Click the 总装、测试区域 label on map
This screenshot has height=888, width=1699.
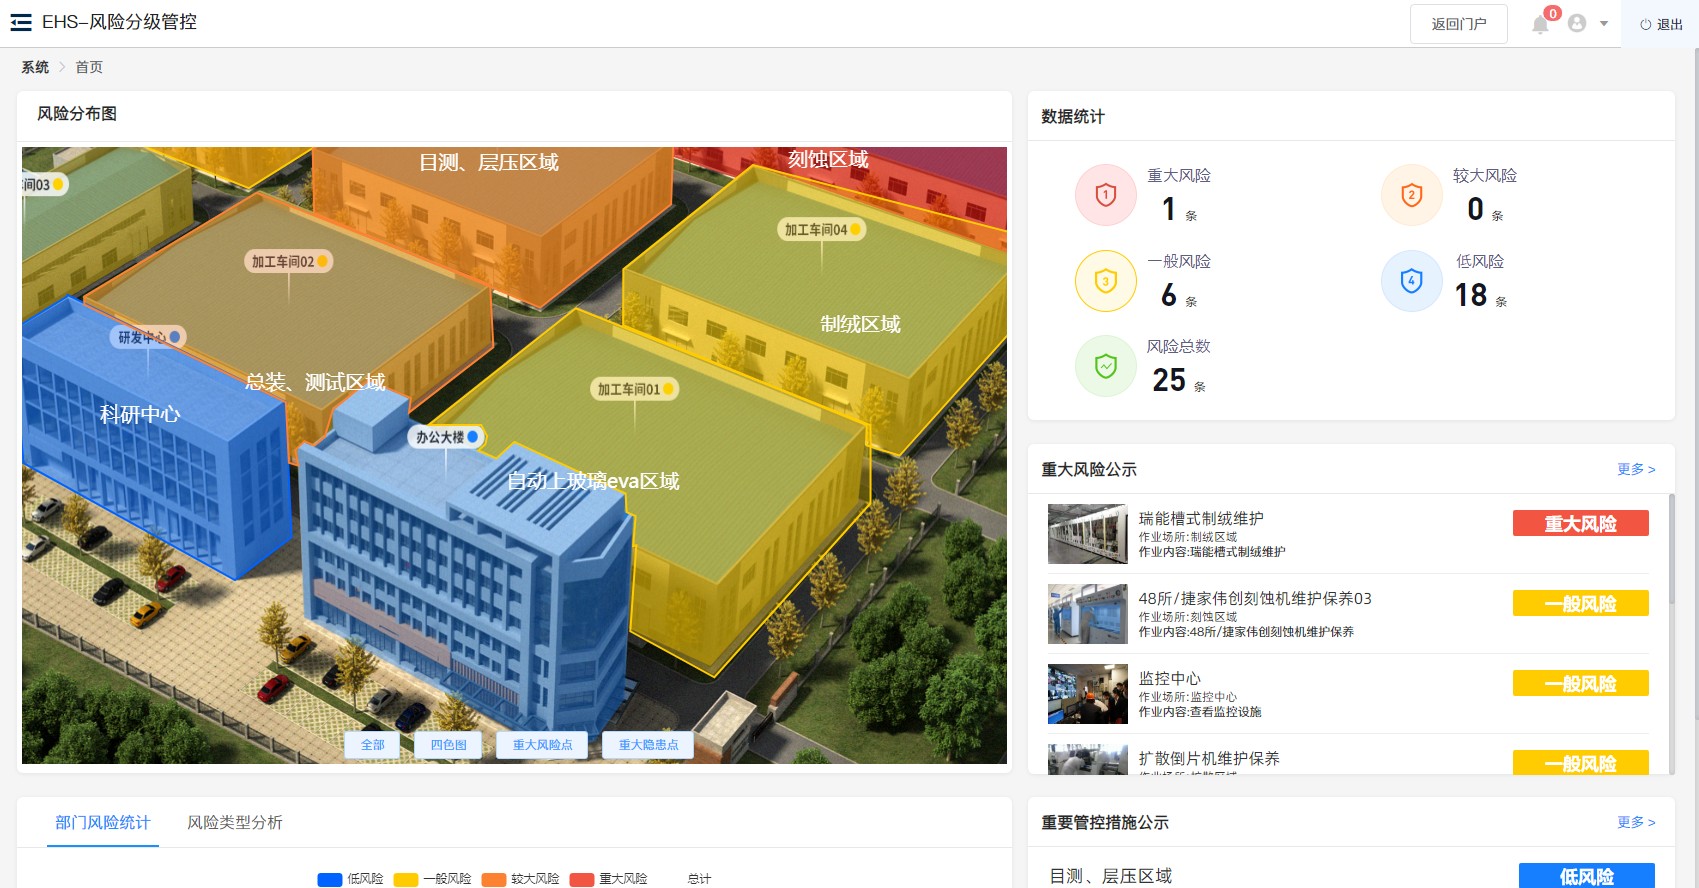coord(316,382)
